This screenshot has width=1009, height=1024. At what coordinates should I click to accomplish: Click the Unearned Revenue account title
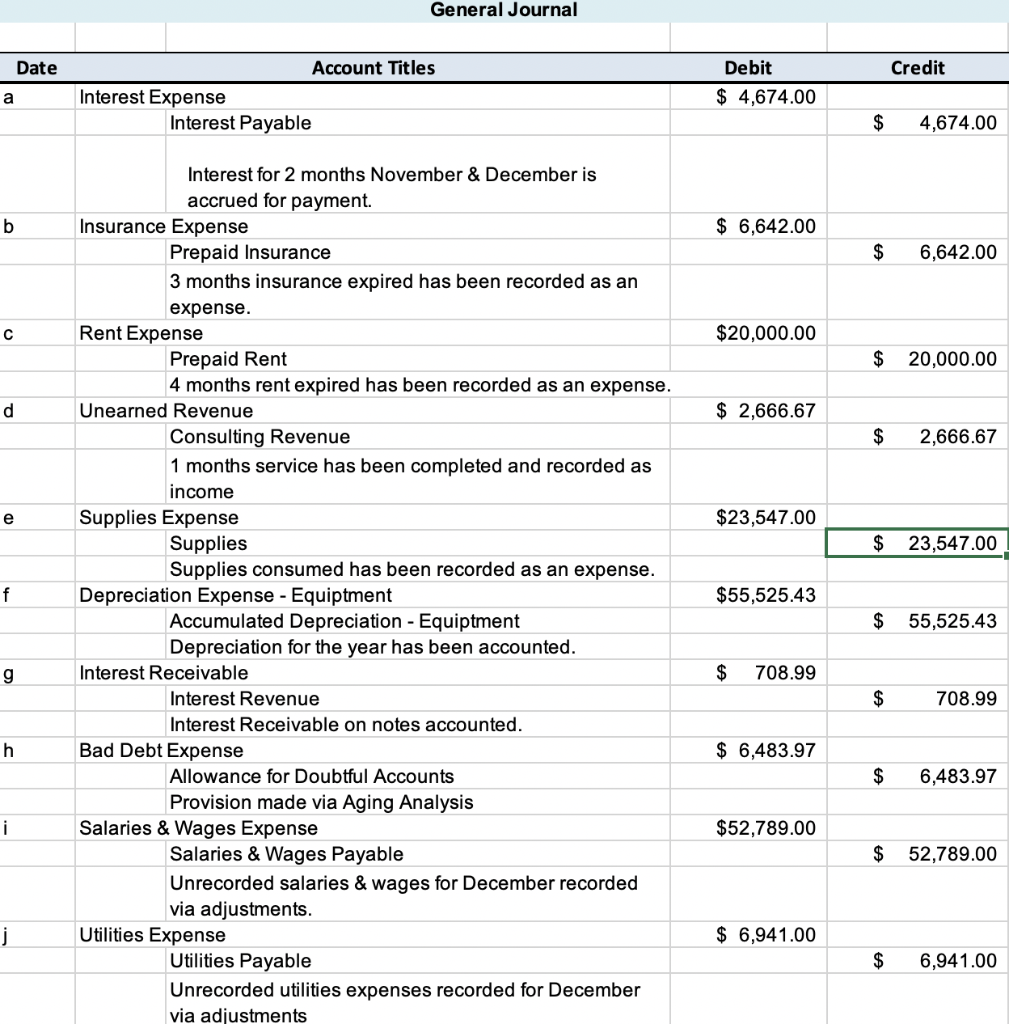[x=165, y=410]
